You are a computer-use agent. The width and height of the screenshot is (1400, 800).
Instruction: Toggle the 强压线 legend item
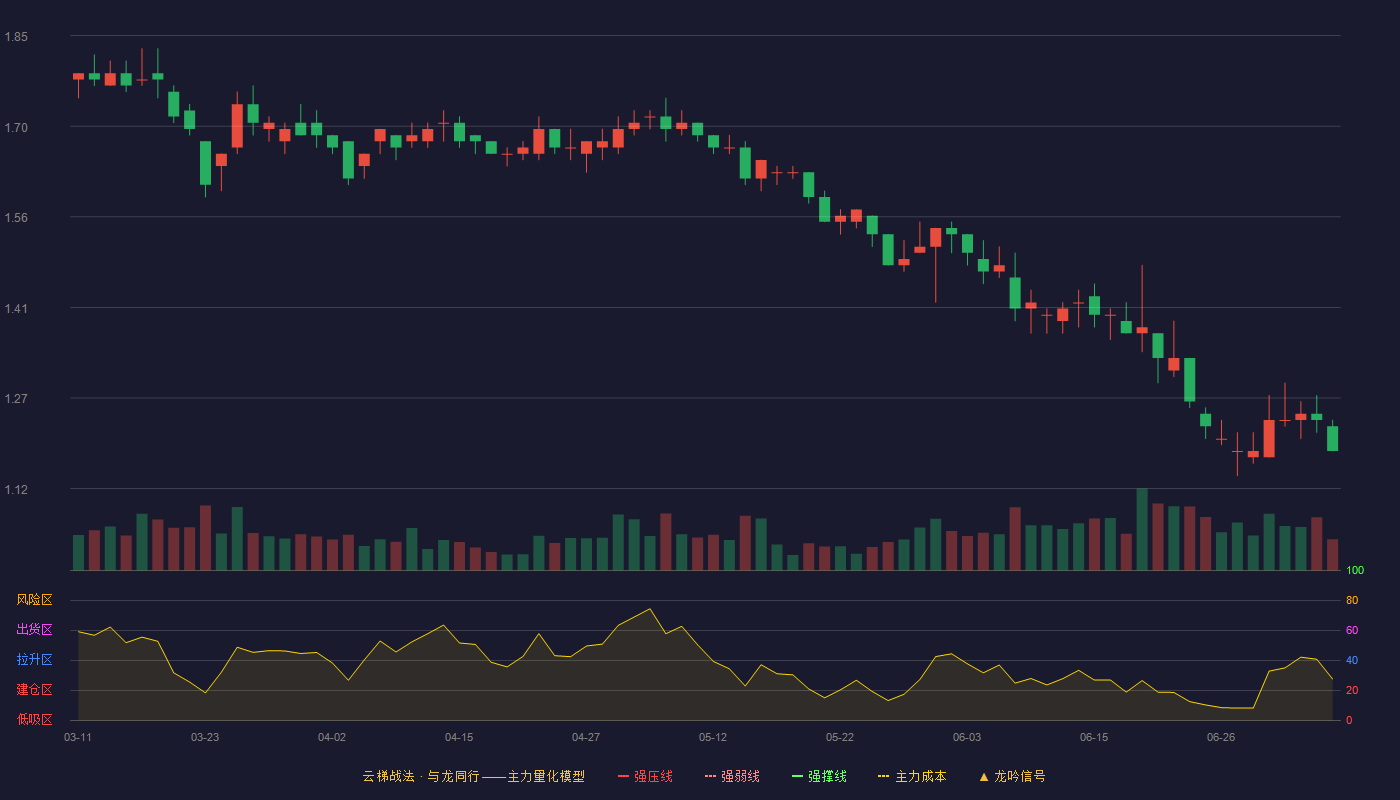[645, 776]
